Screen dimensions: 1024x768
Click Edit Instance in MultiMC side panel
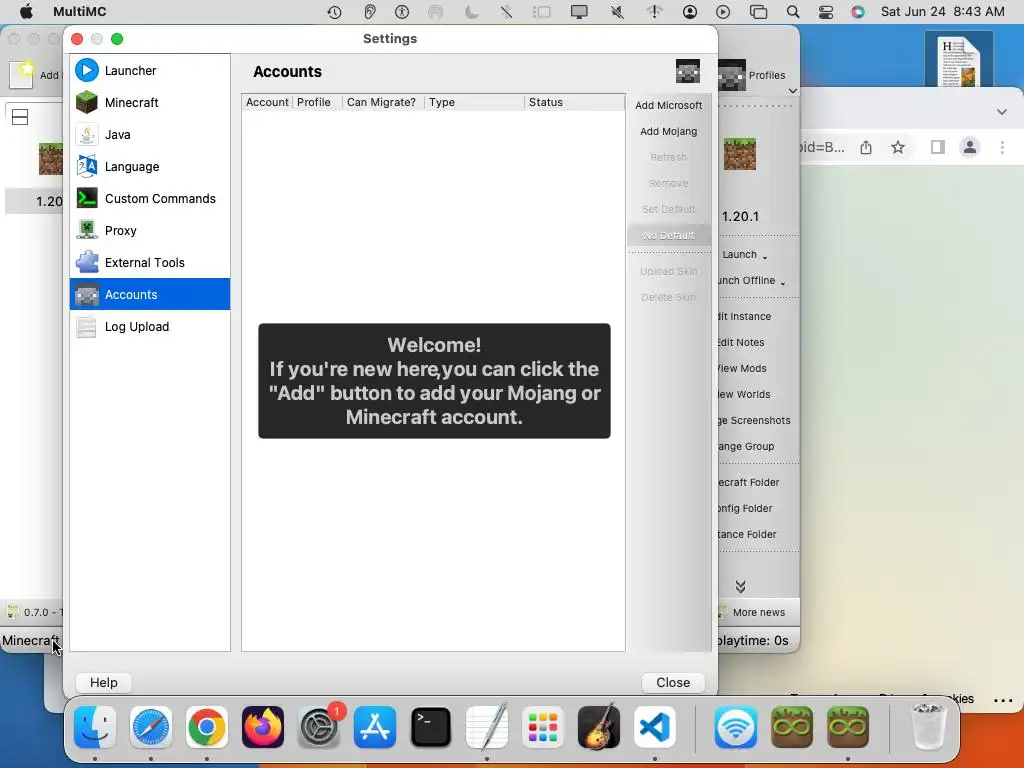[745, 317]
